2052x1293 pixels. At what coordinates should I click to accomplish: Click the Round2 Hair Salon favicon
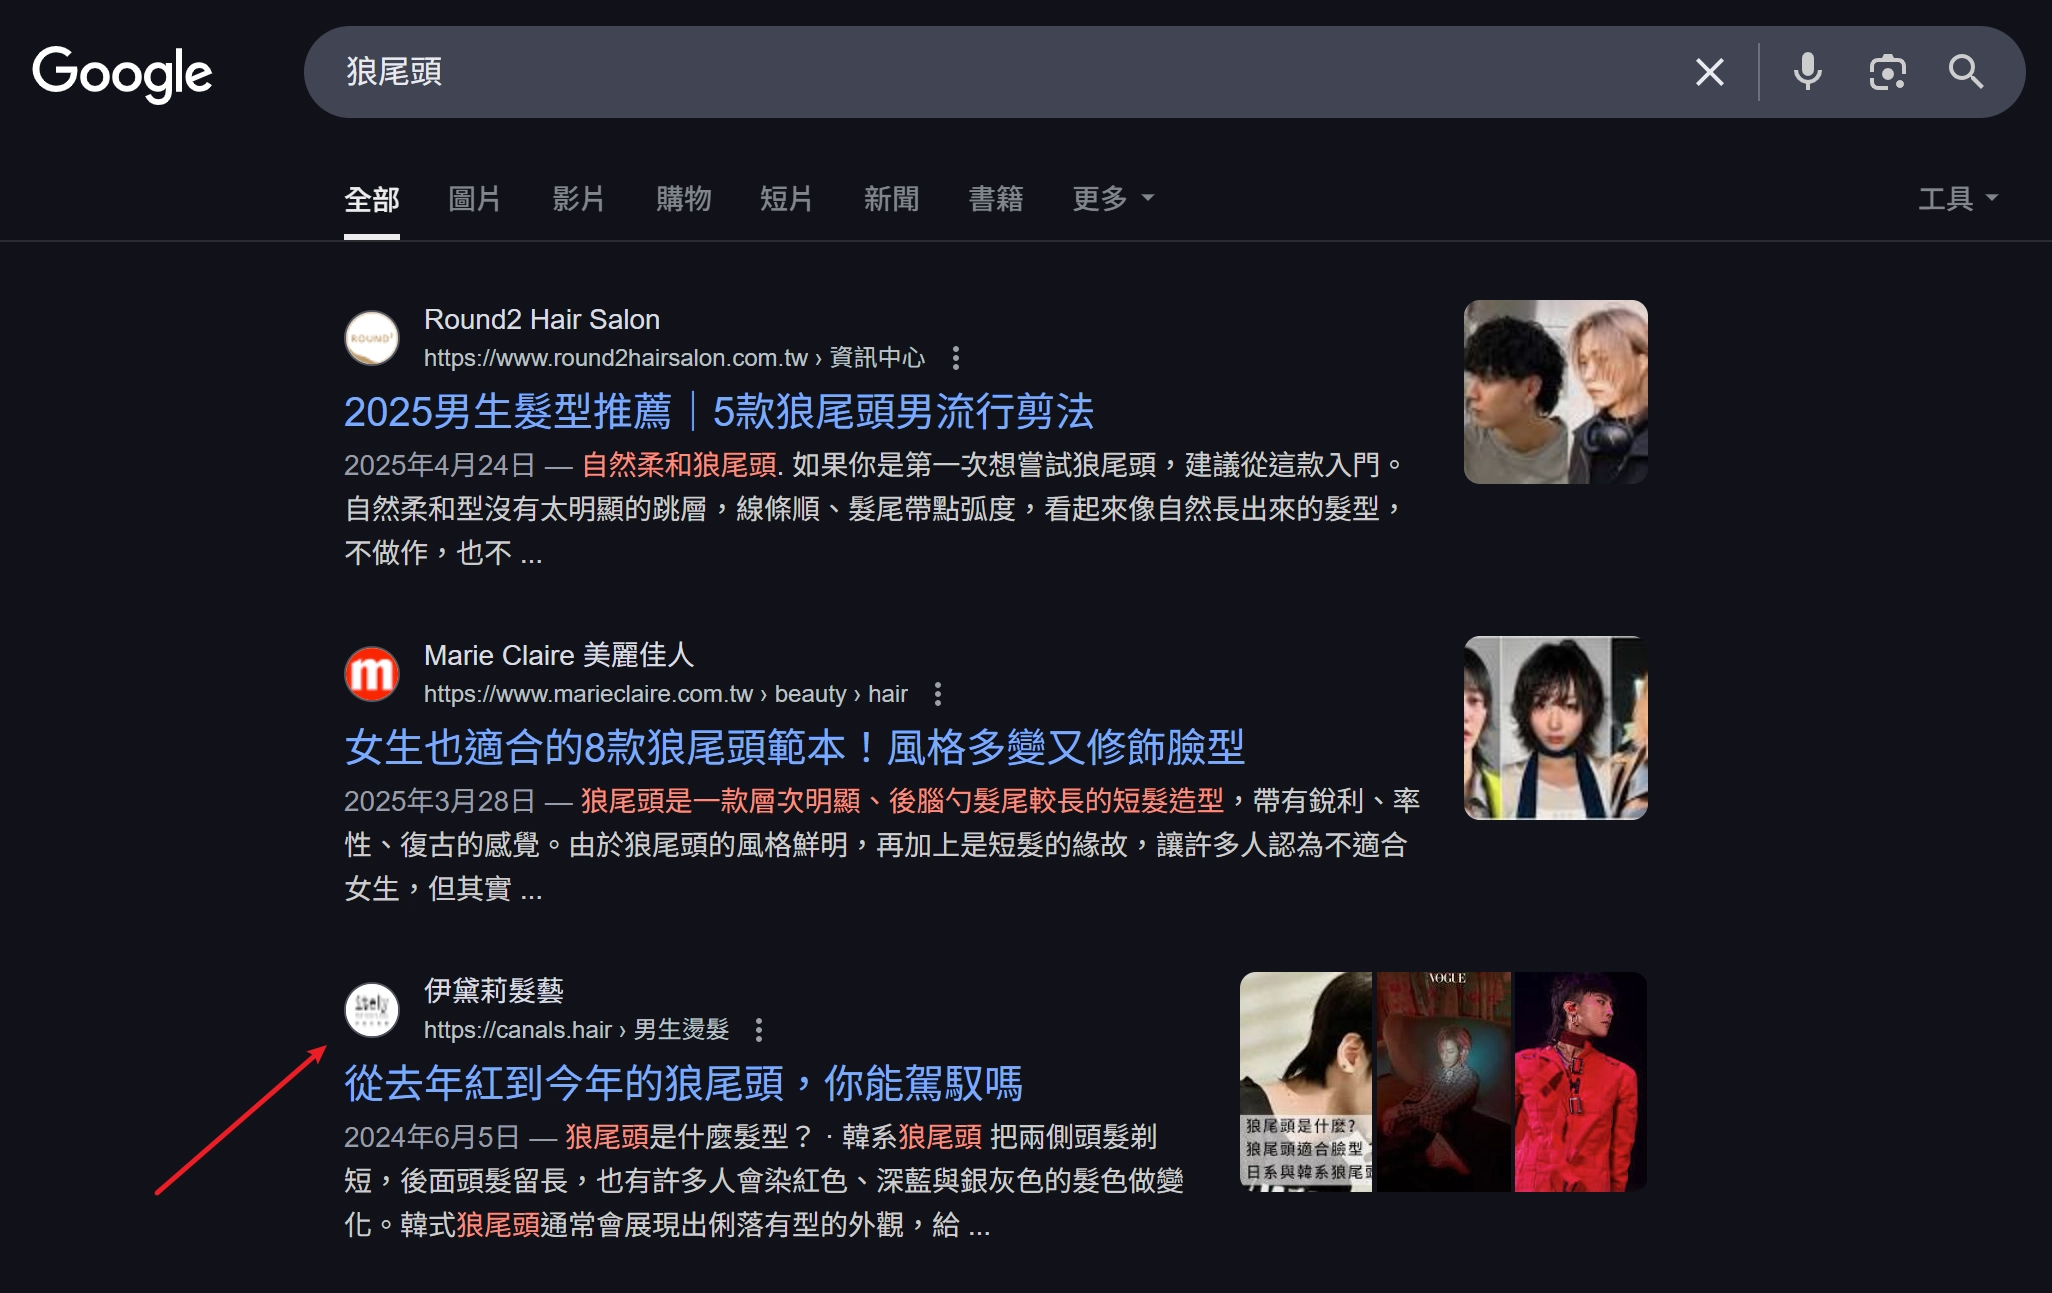[372, 338]
